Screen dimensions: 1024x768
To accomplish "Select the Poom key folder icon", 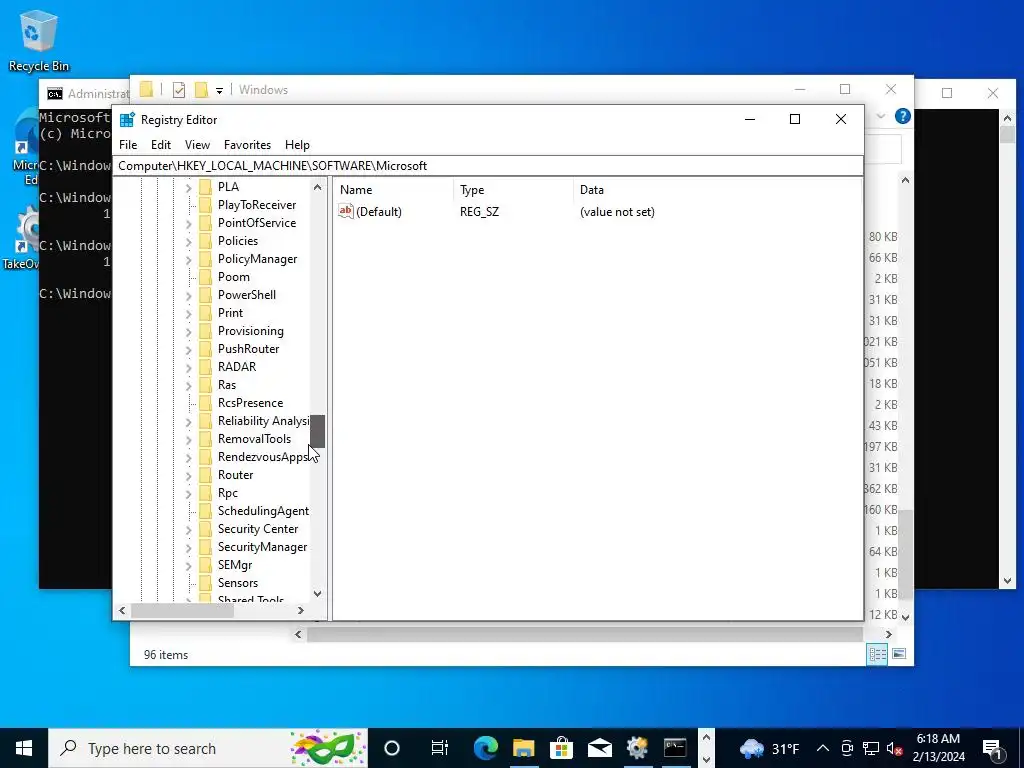I will [x=206, y=277].
